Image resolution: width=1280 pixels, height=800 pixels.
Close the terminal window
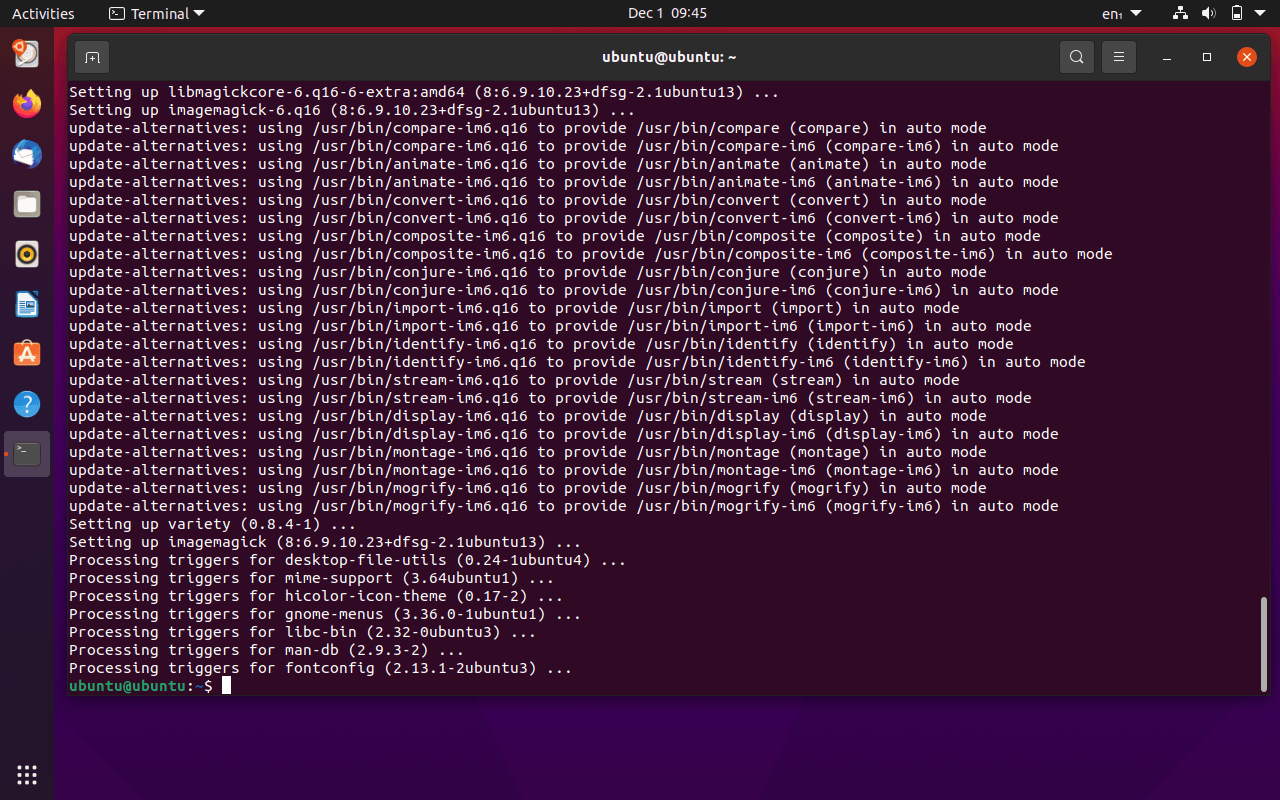coord(1247,57)
